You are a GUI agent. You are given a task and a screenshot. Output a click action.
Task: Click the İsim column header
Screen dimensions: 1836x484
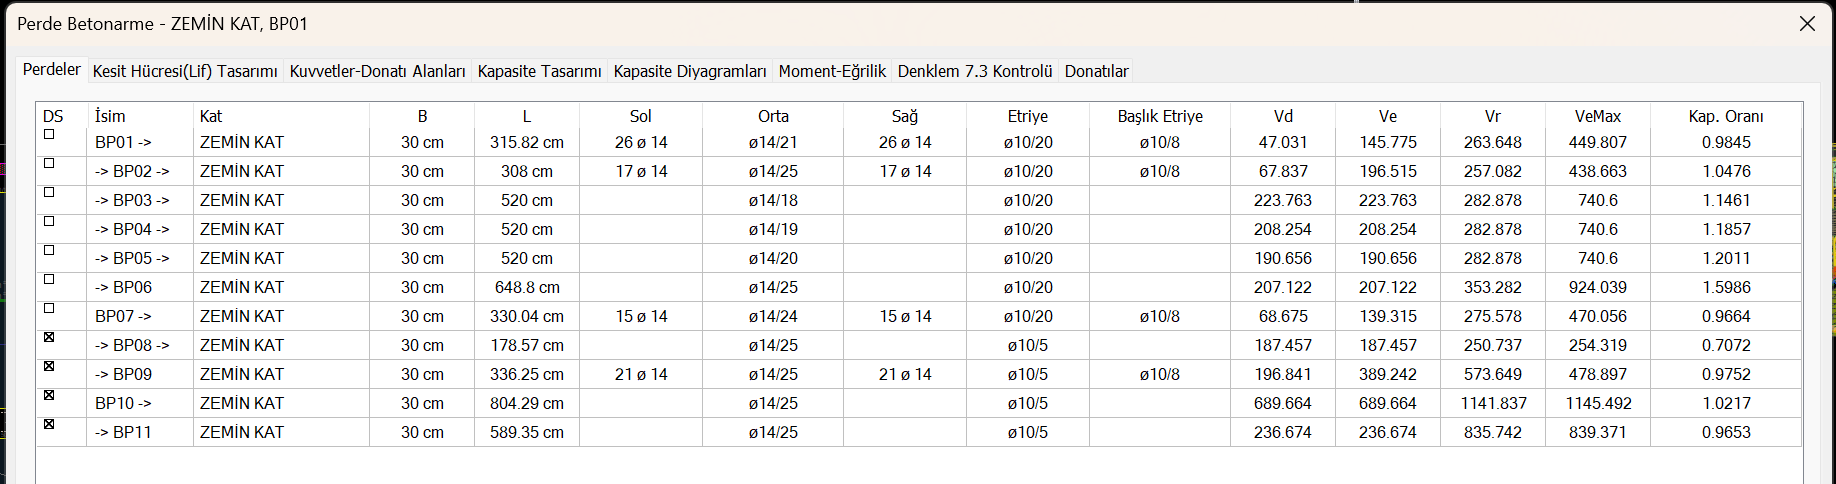(110, 116)
